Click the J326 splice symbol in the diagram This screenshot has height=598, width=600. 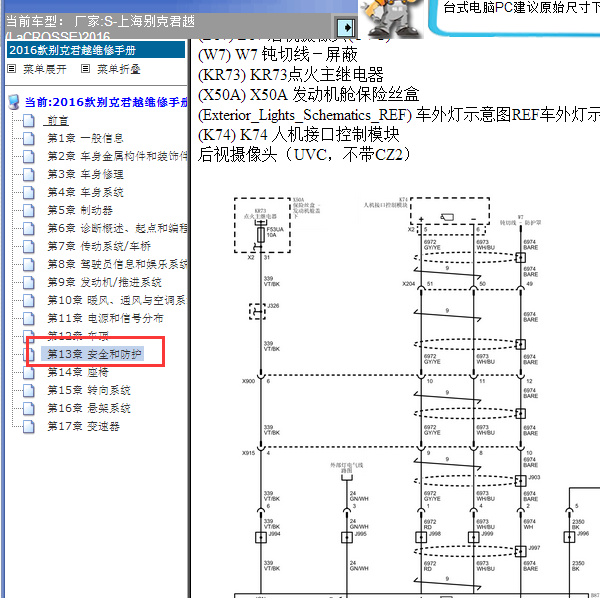point(258,311)
